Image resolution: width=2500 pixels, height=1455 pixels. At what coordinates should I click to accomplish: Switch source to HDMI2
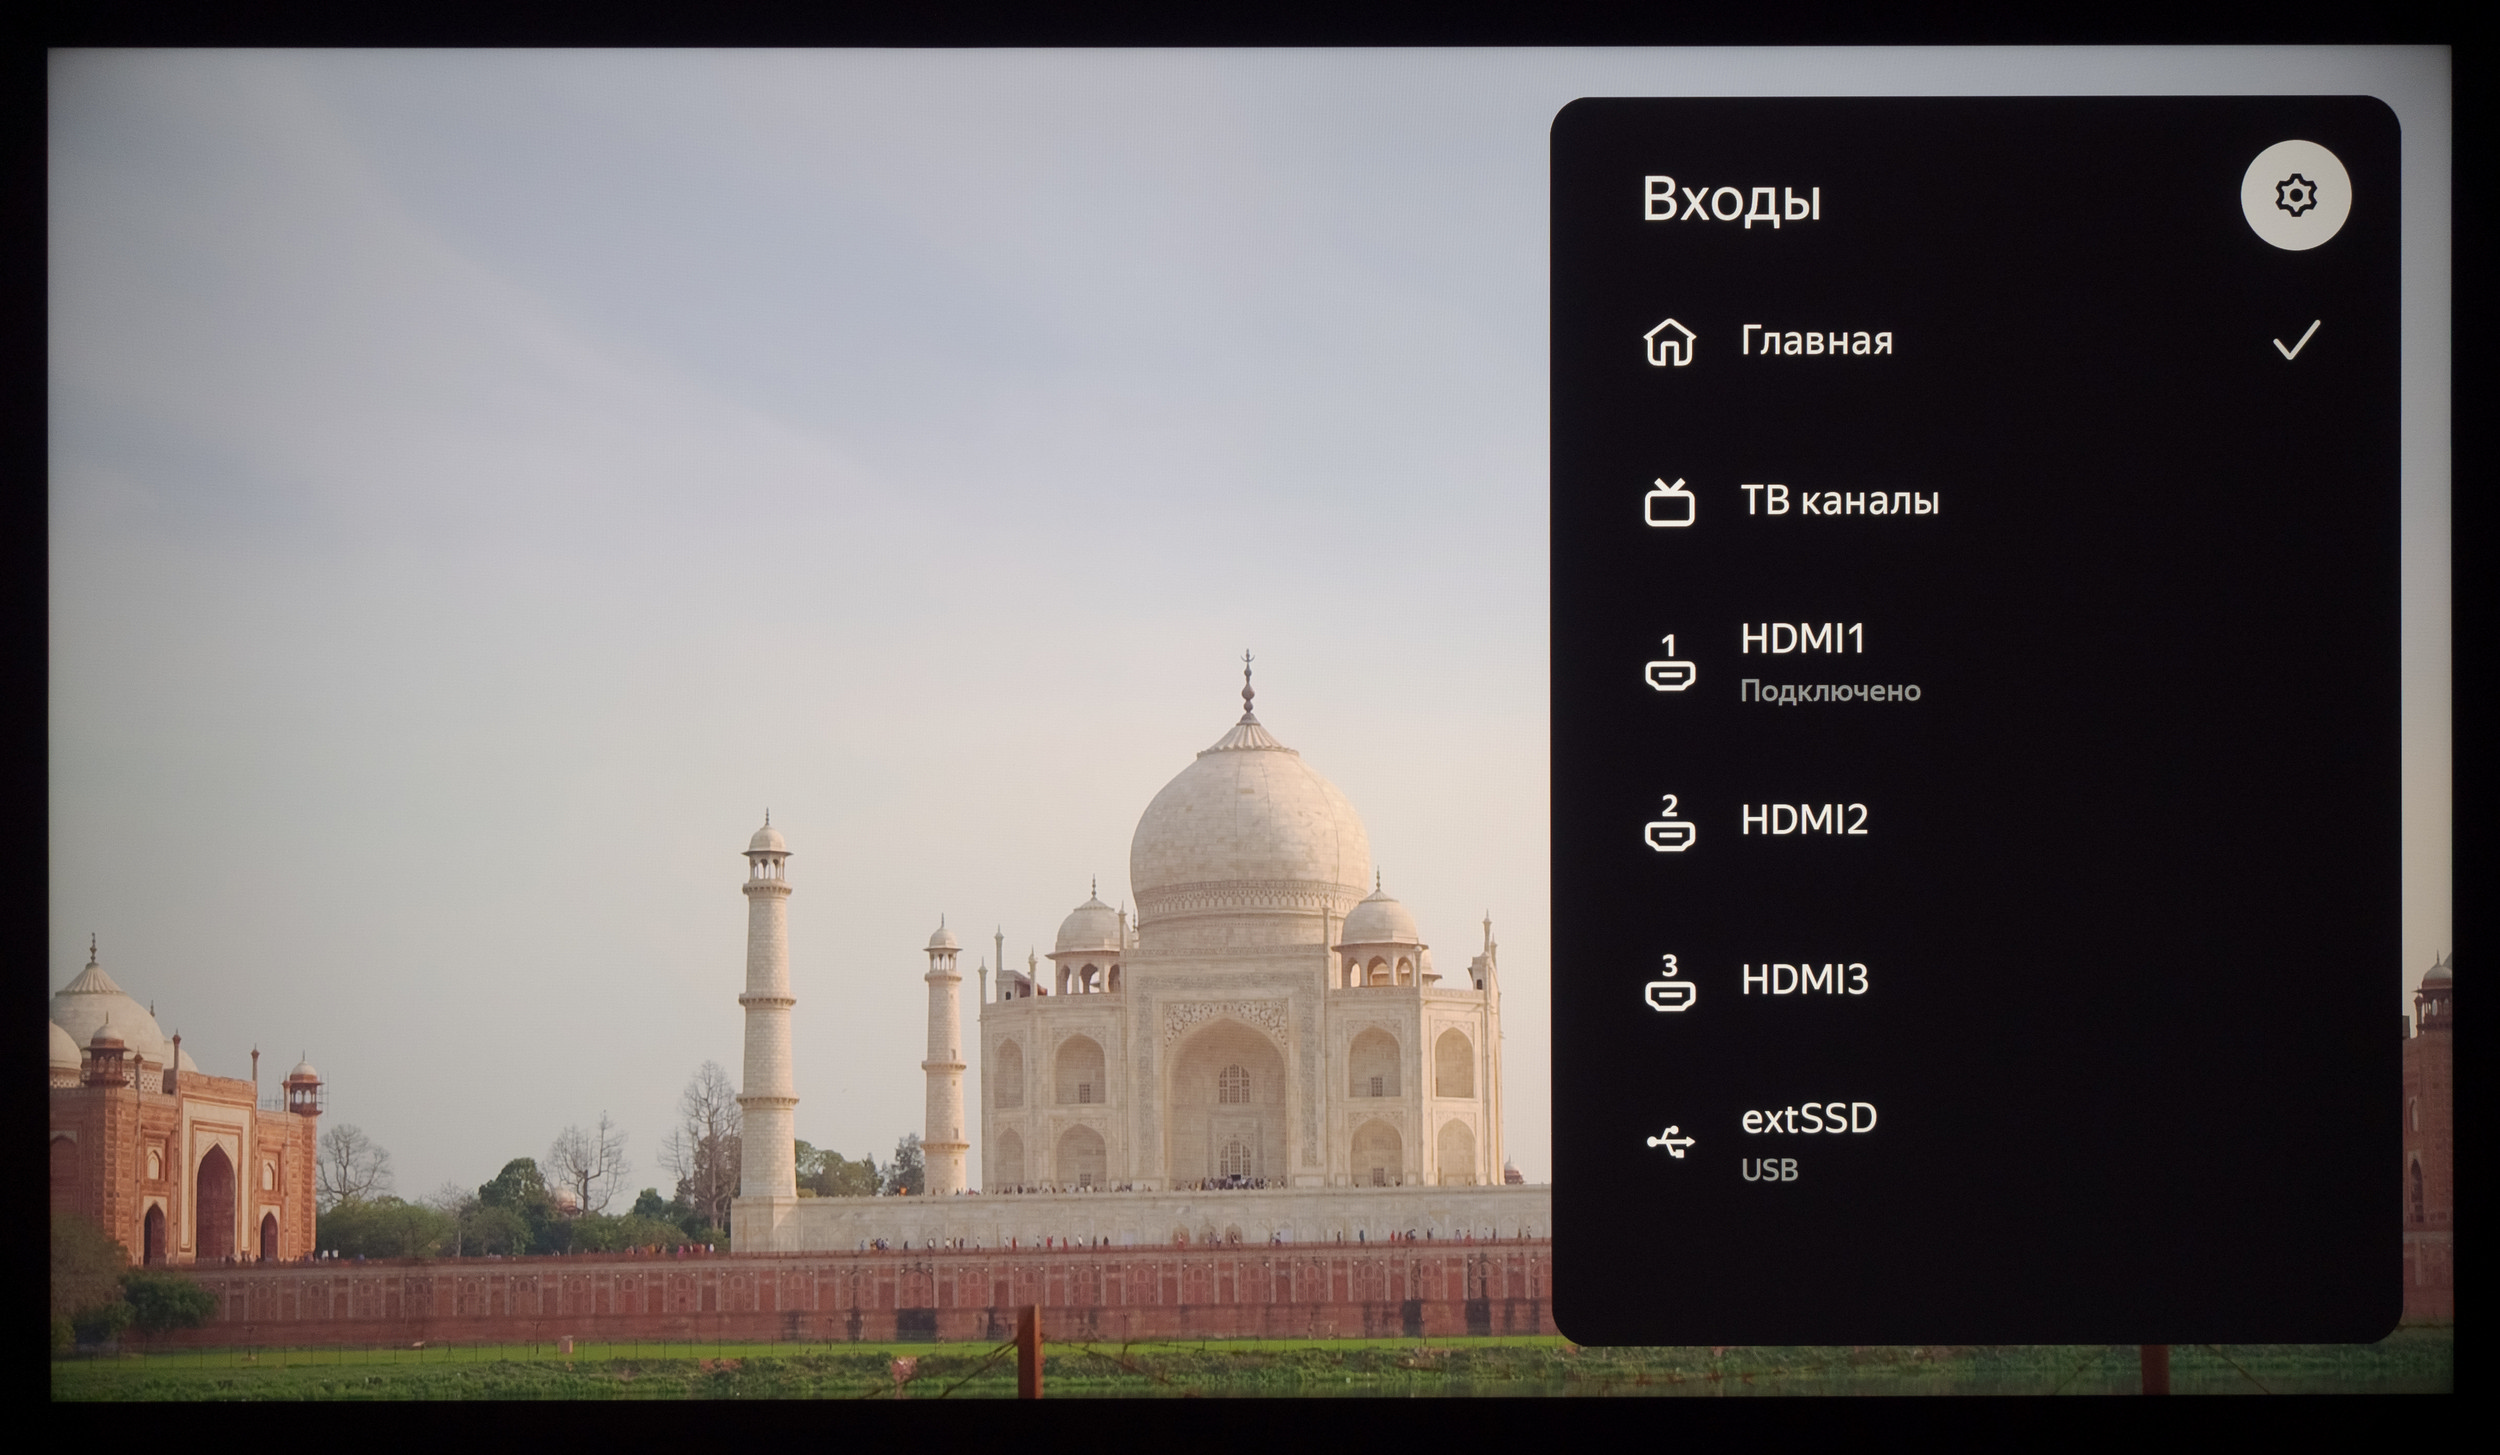1803,820
